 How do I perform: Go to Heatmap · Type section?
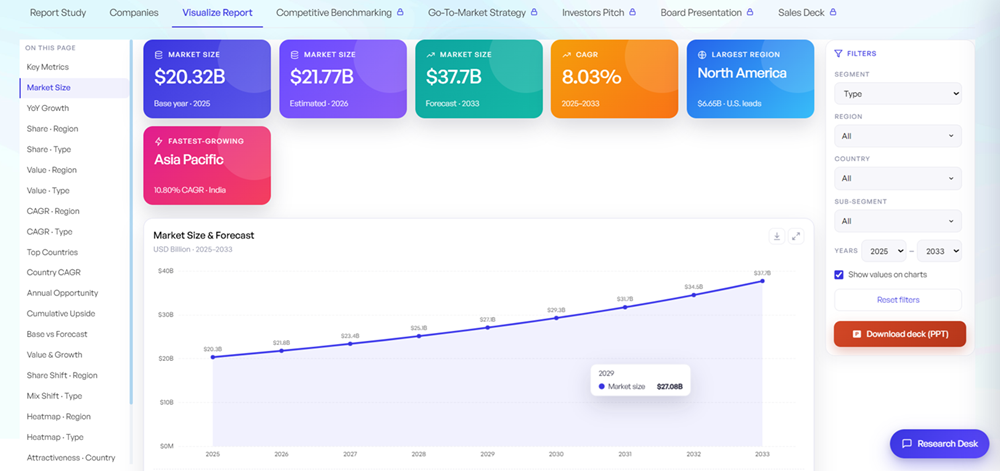point(55,437)
